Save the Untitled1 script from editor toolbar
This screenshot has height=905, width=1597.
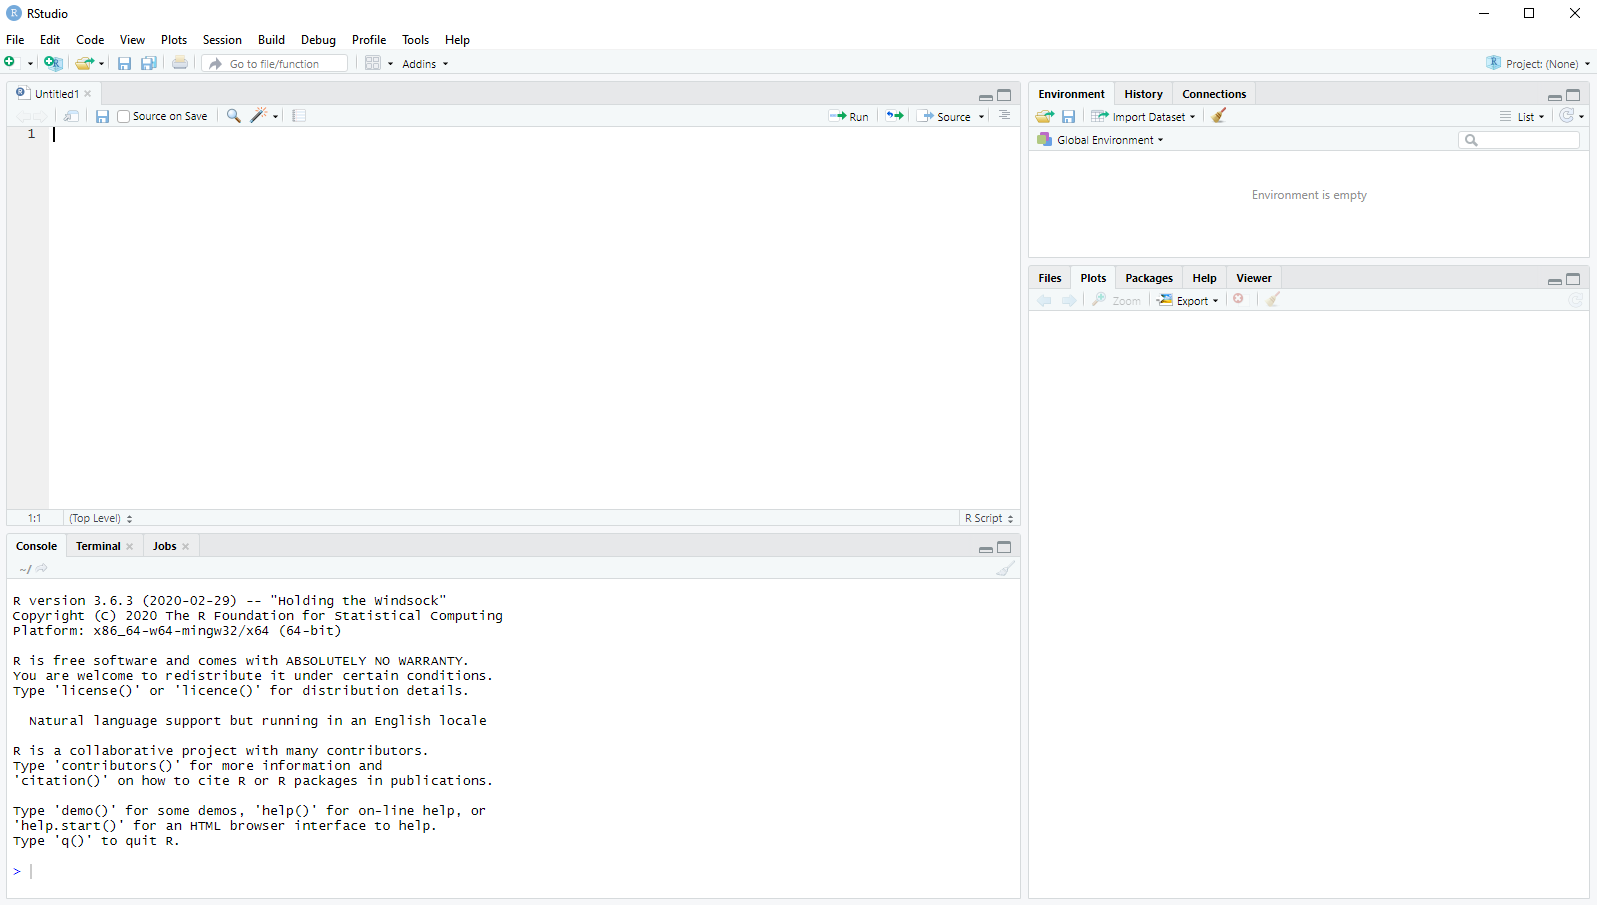102,116
